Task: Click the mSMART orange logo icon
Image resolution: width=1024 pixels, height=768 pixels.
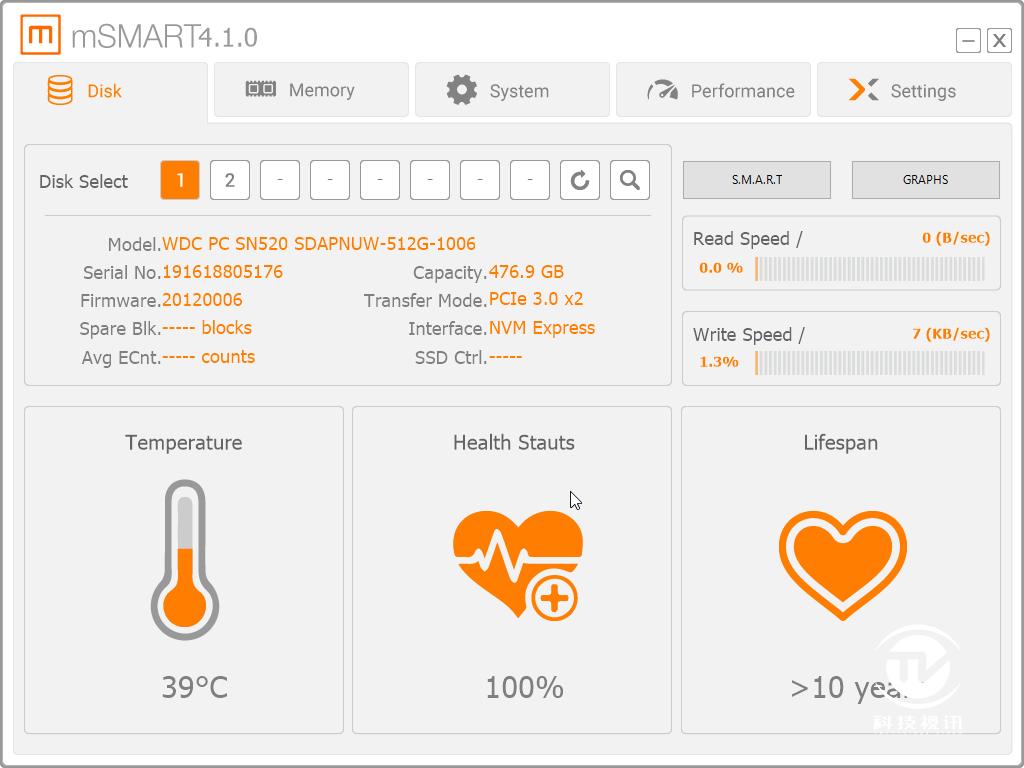Action: 40,34
